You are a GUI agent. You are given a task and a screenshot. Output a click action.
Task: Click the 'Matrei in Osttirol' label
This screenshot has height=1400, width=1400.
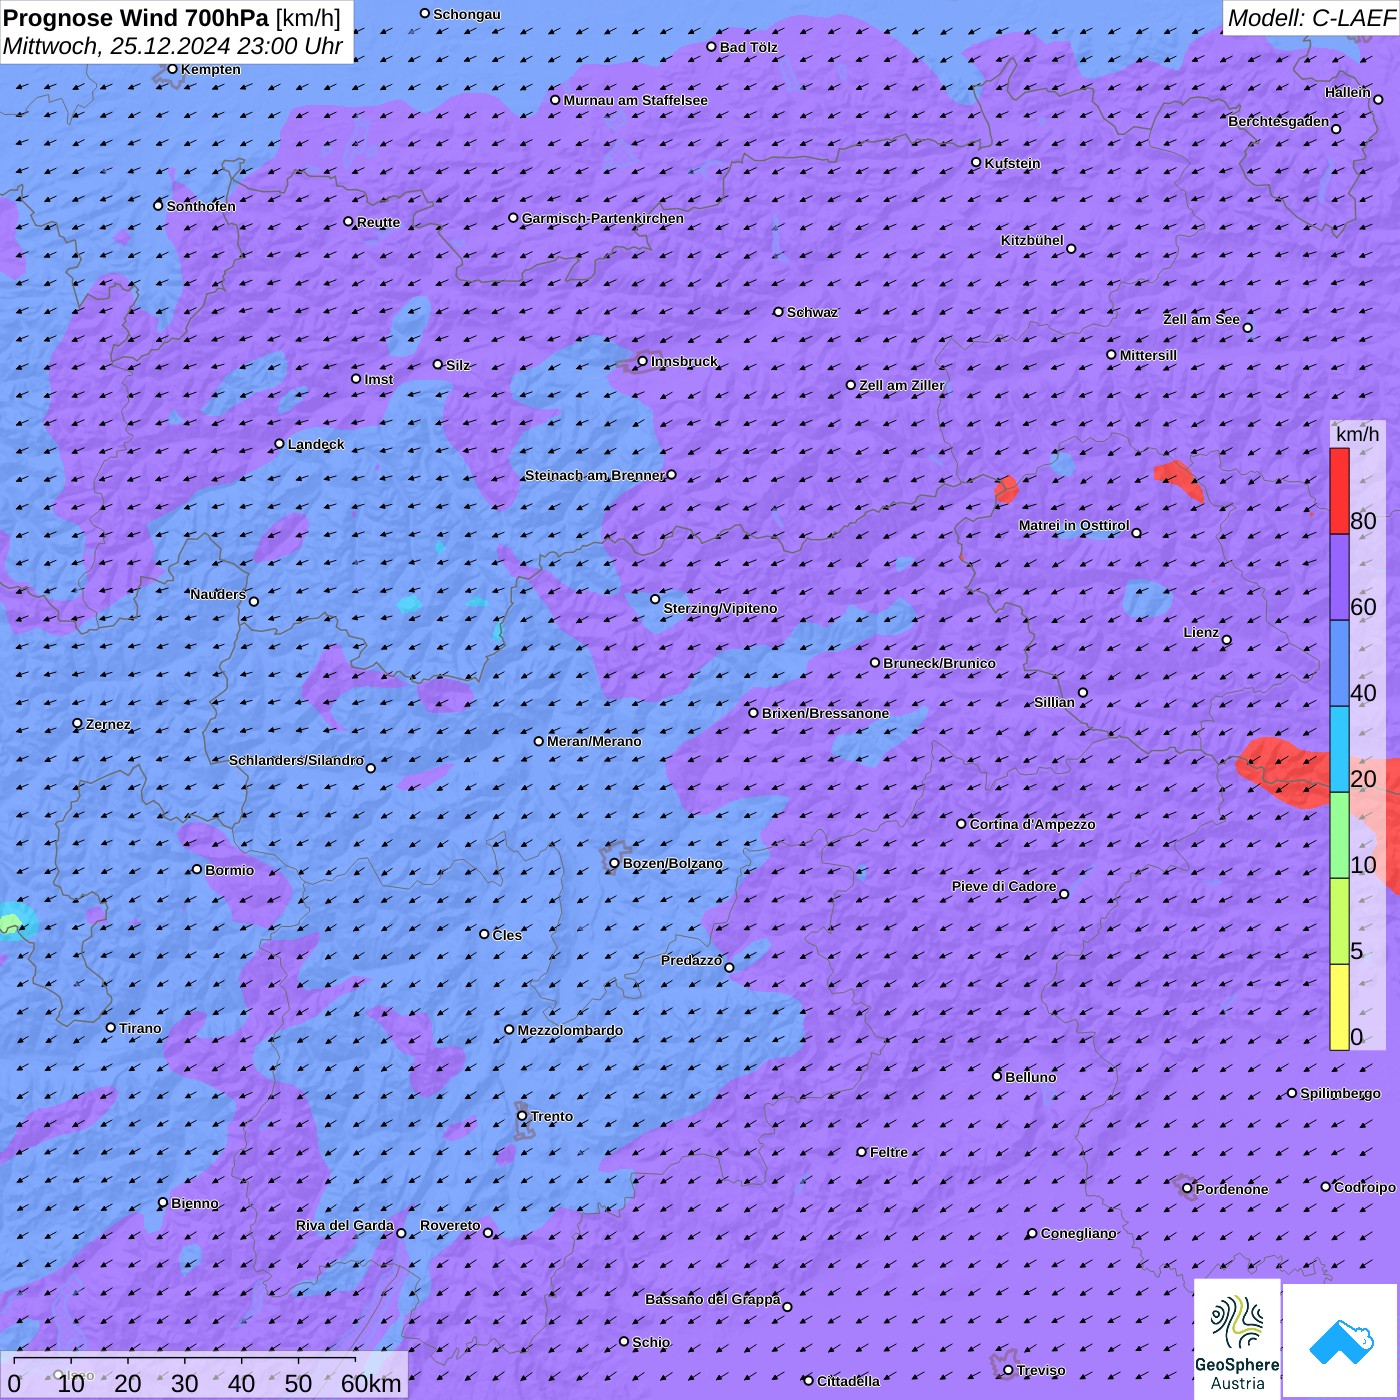(x=1074, y=525)
